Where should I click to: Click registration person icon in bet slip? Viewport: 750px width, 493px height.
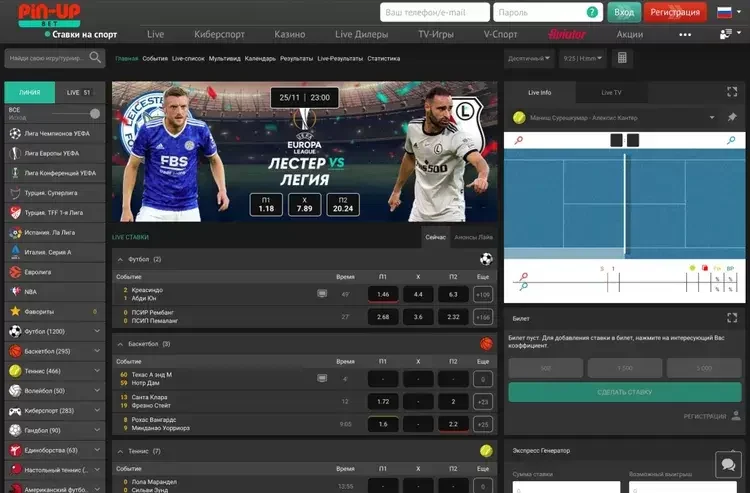tap(736, 416)
